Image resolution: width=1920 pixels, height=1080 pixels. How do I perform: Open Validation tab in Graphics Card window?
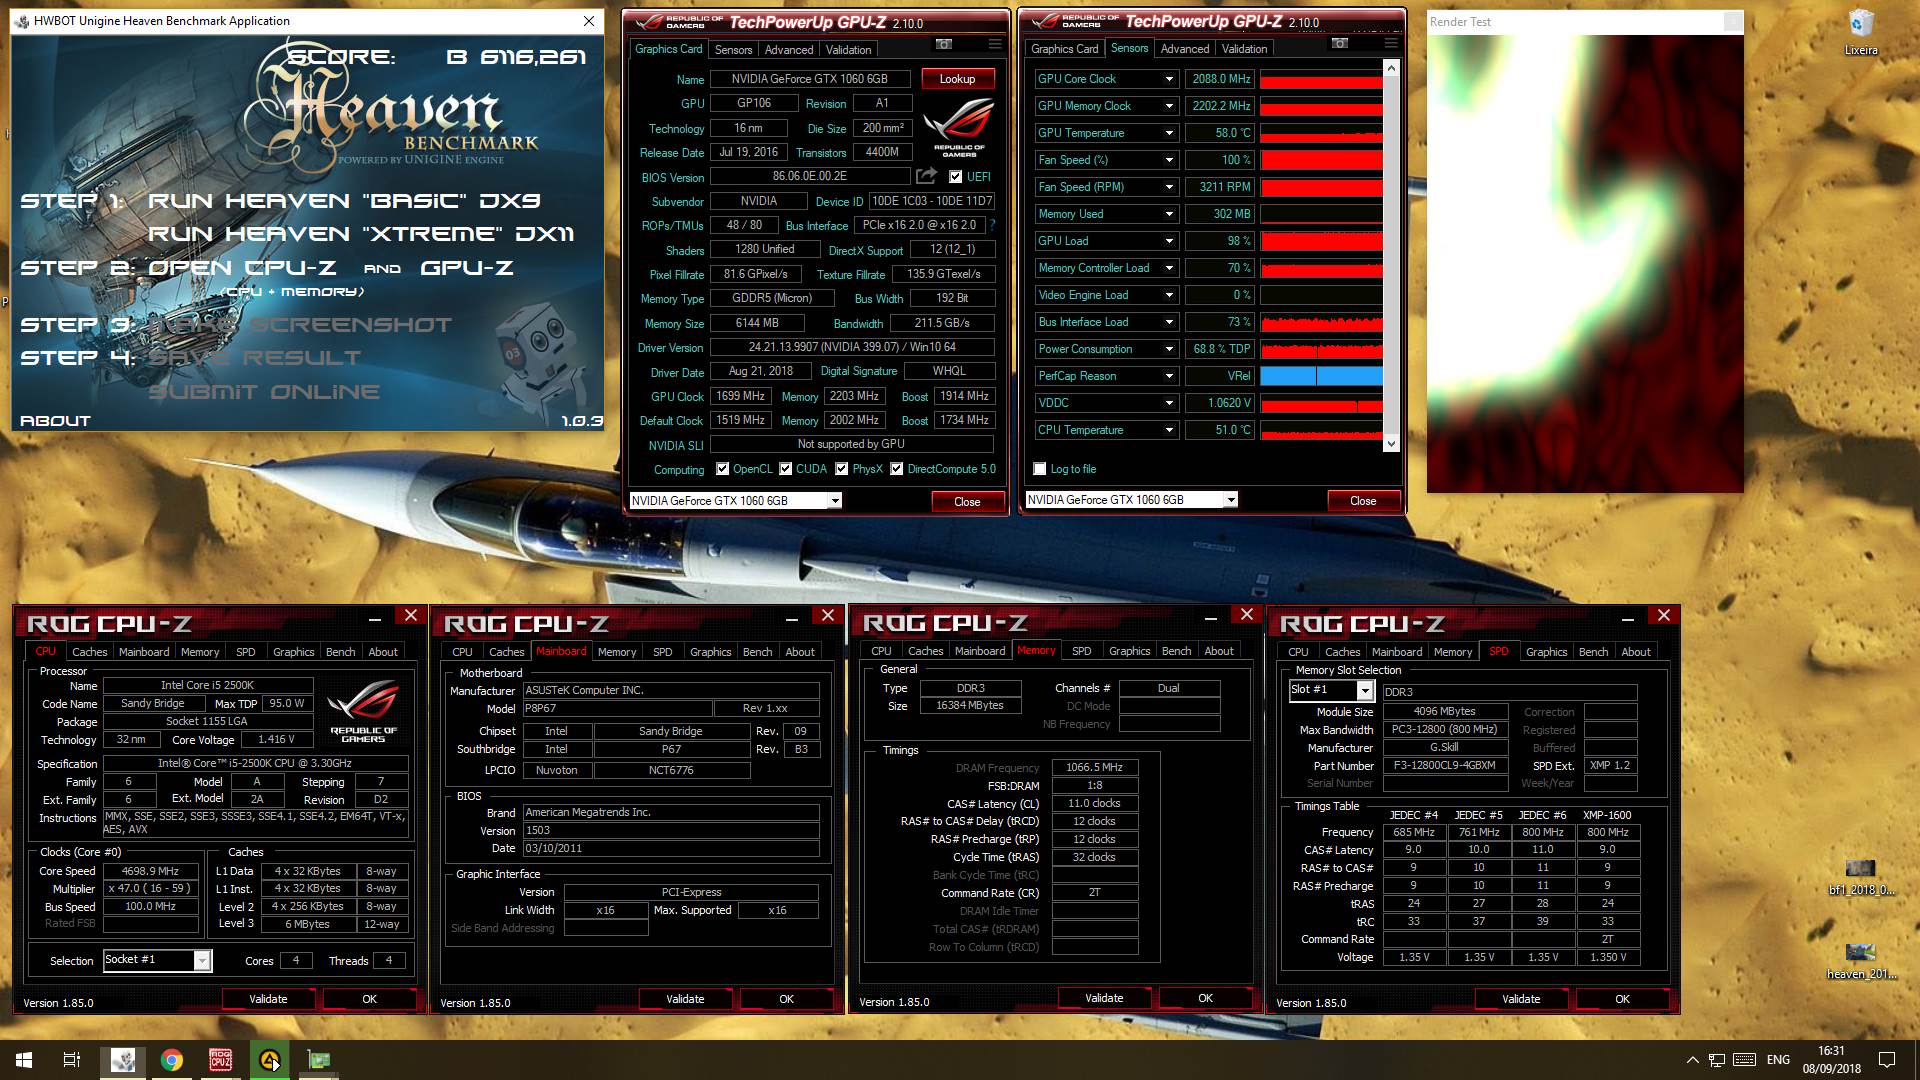click(848, 50)
